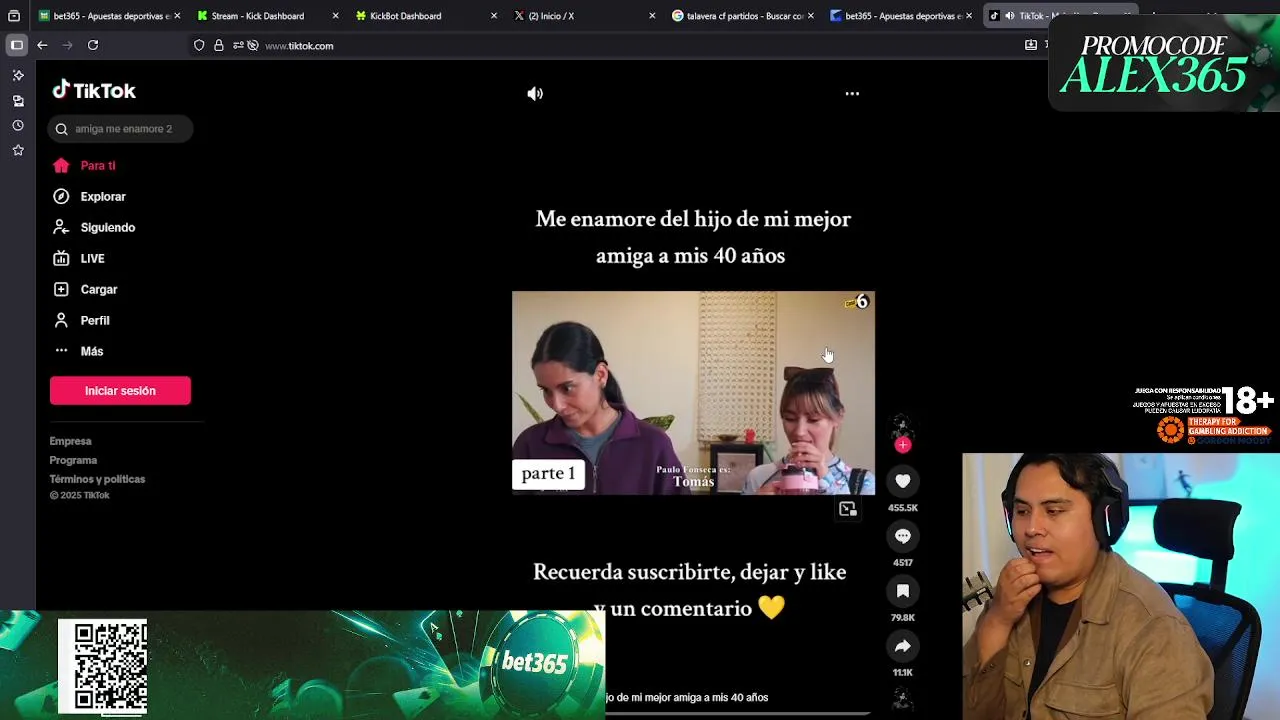Reload the TikTok page
This screenshot has height=720, width=1280.
[93, 45]
